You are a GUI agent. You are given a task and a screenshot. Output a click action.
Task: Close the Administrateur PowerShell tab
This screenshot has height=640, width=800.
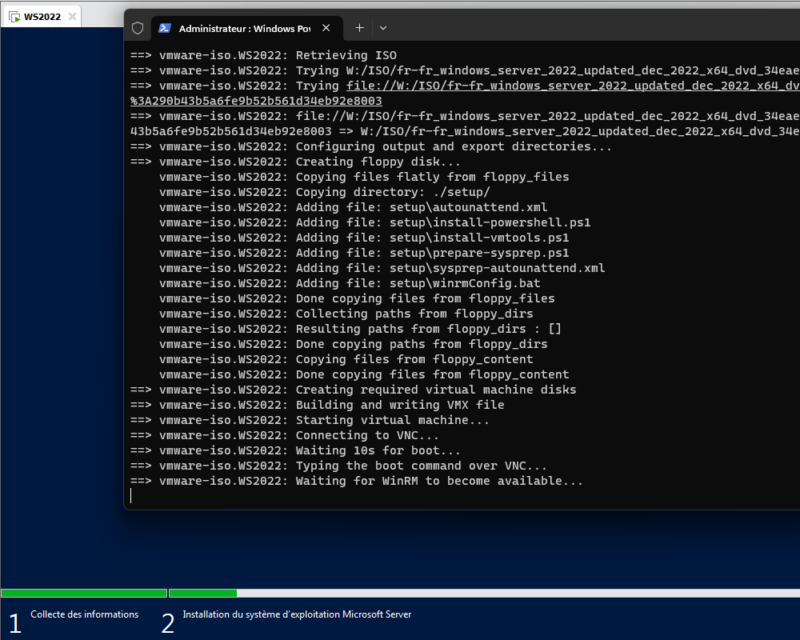point(325,28)
